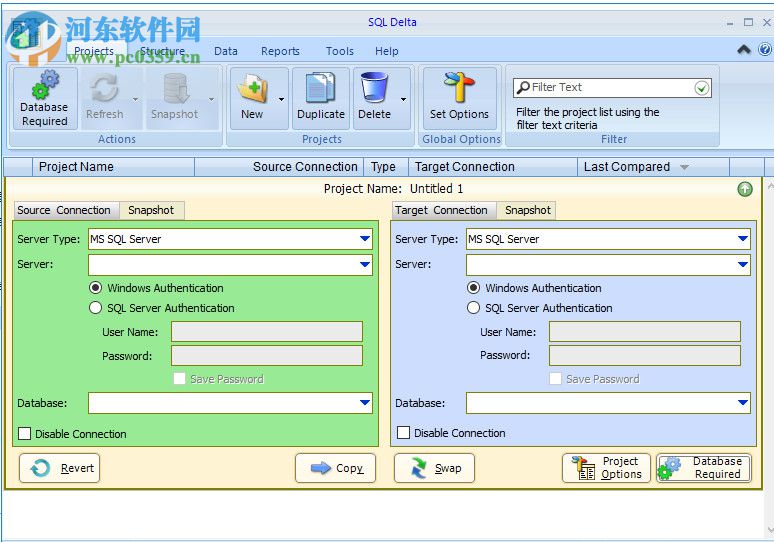Open the Reports ribbon tab
This screenshot has height=542, width=774.
pyautogui.click(x=280, y=51)
